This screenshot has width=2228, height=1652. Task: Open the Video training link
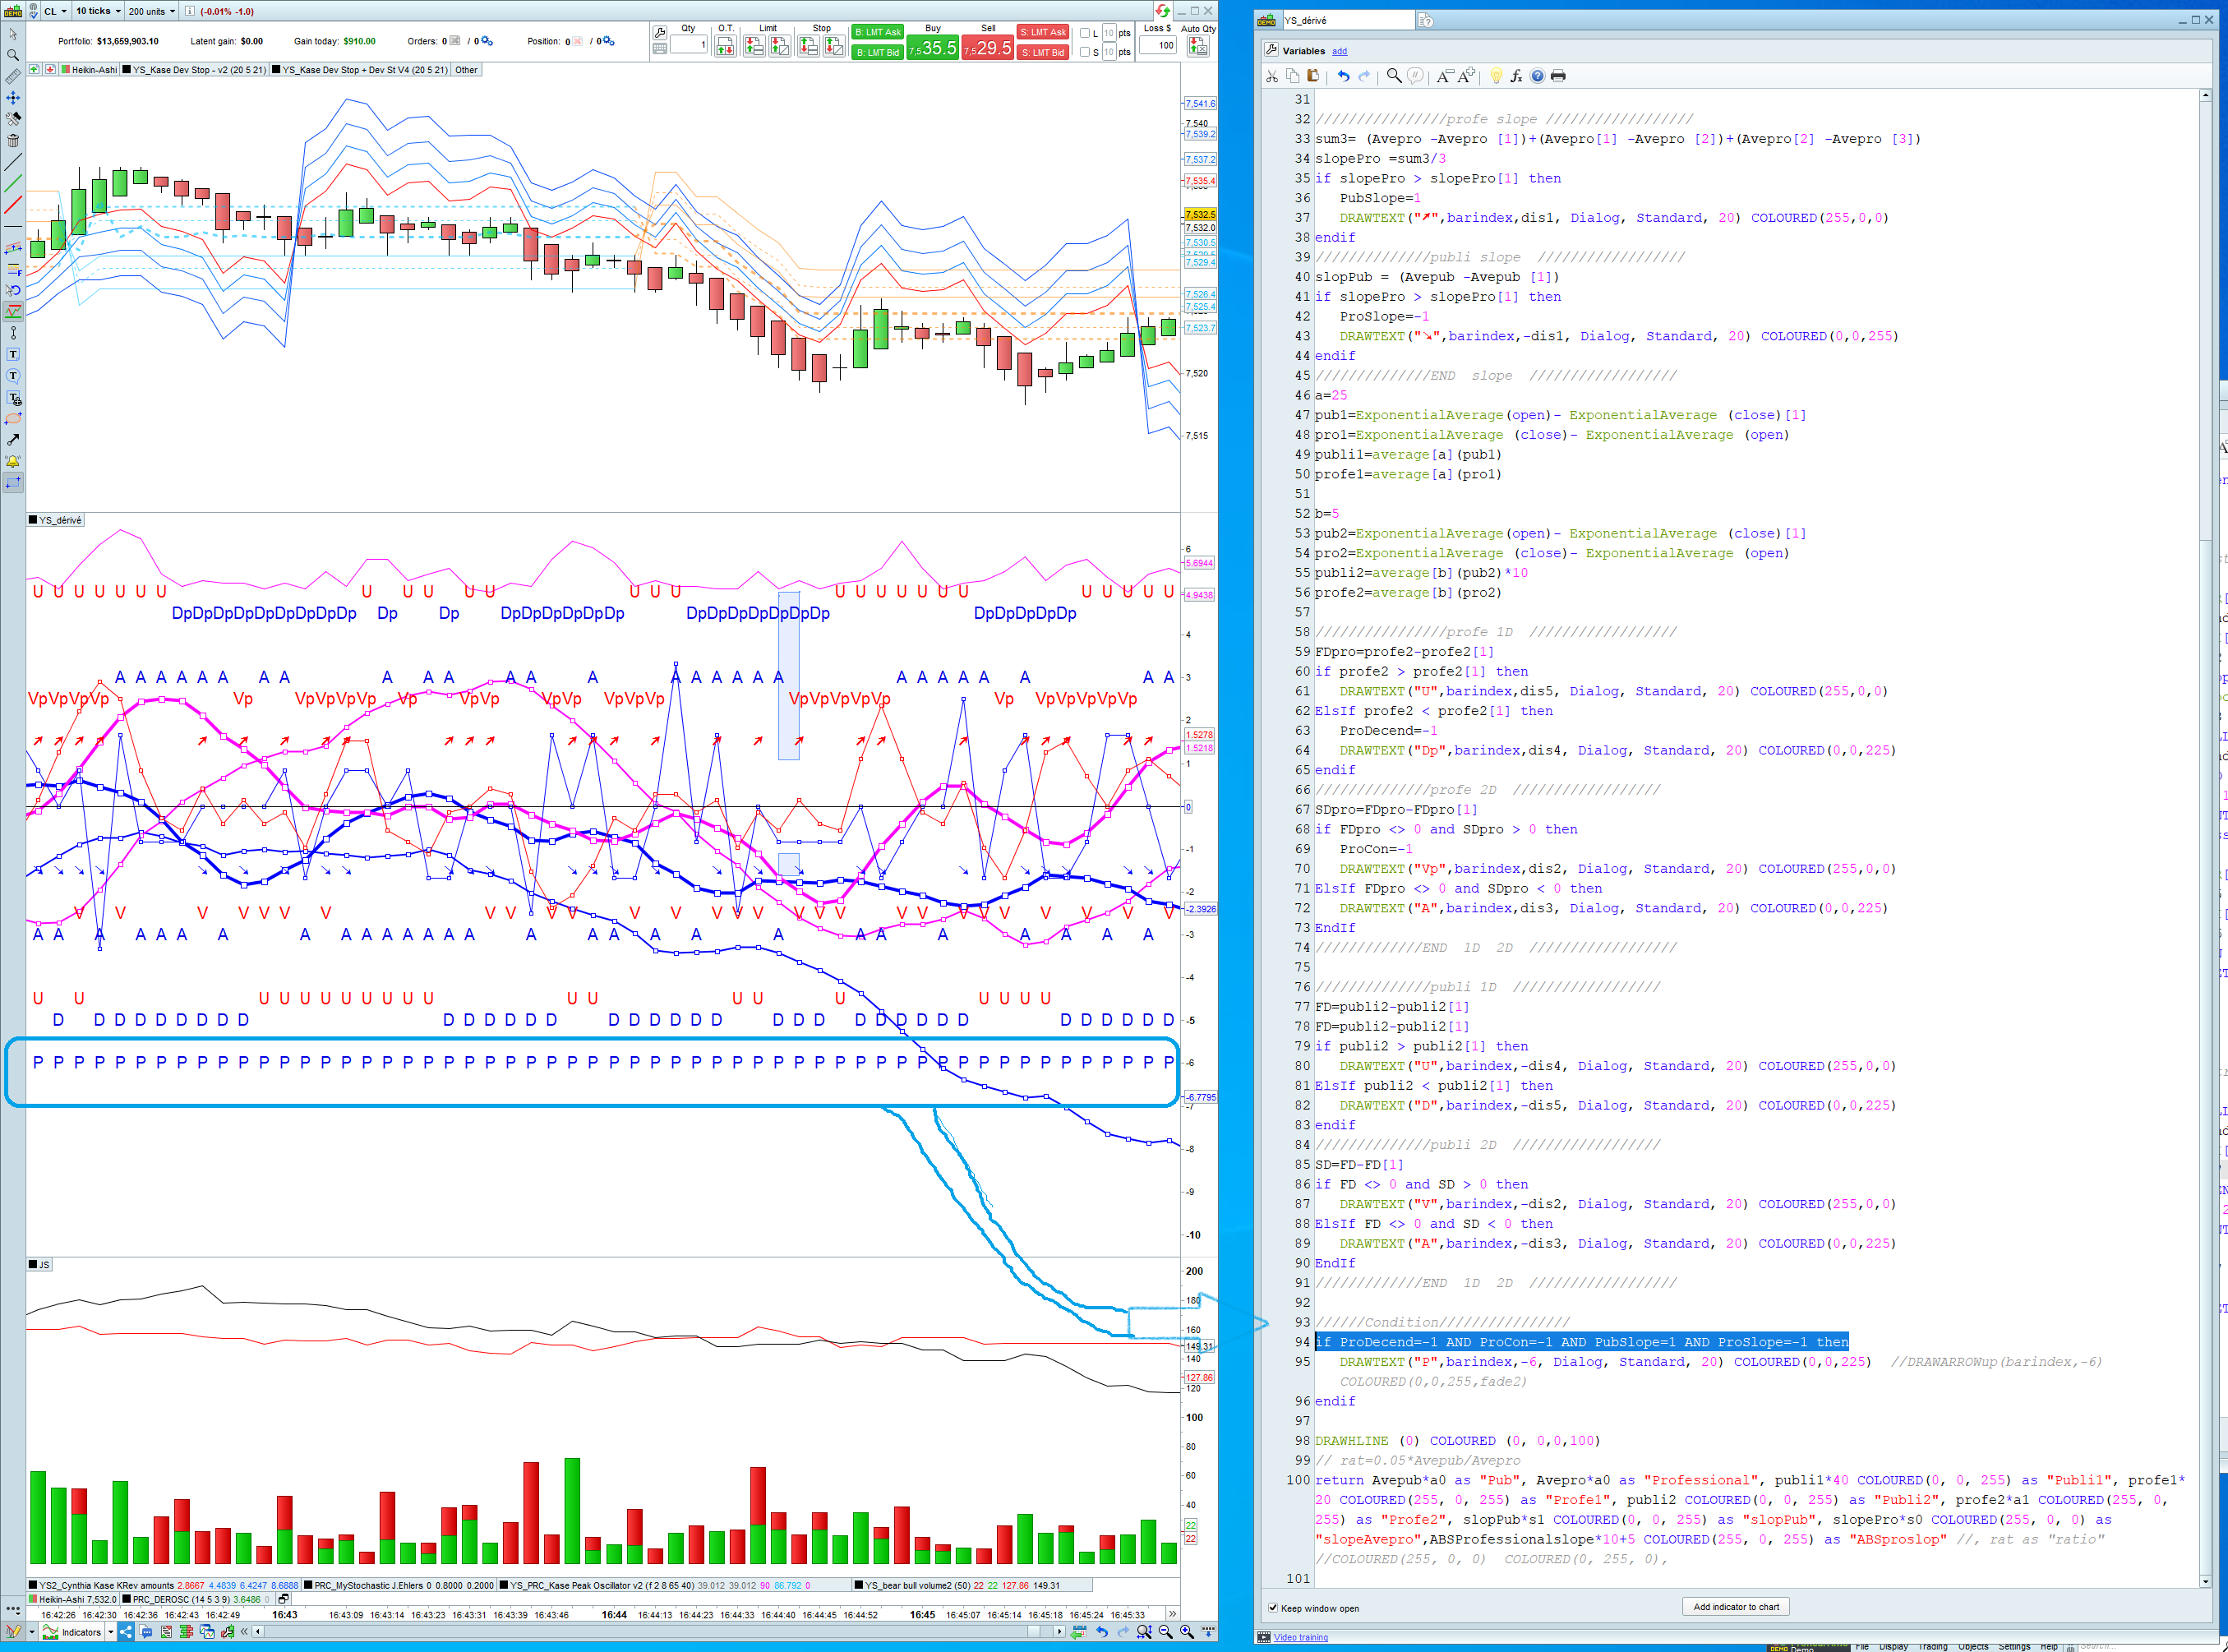1300,1637
